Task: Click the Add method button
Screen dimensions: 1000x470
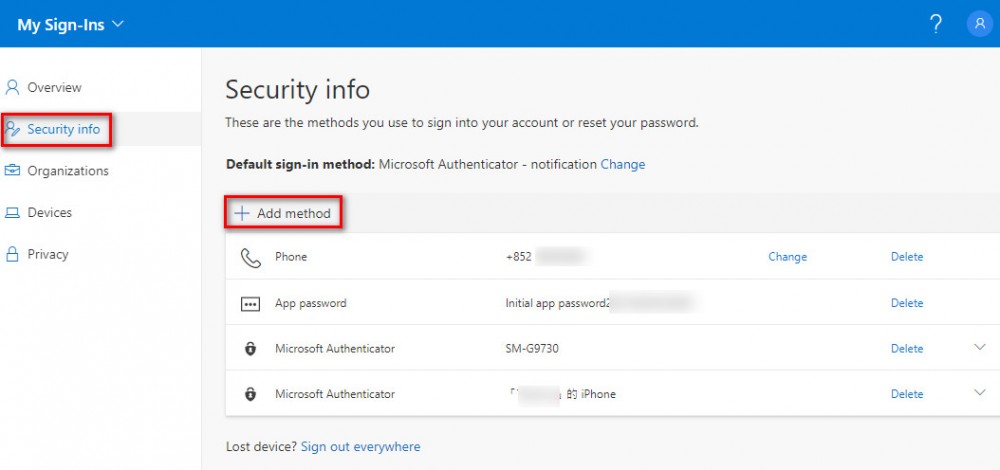Action: pyautogui.click(x=283, y=213)
